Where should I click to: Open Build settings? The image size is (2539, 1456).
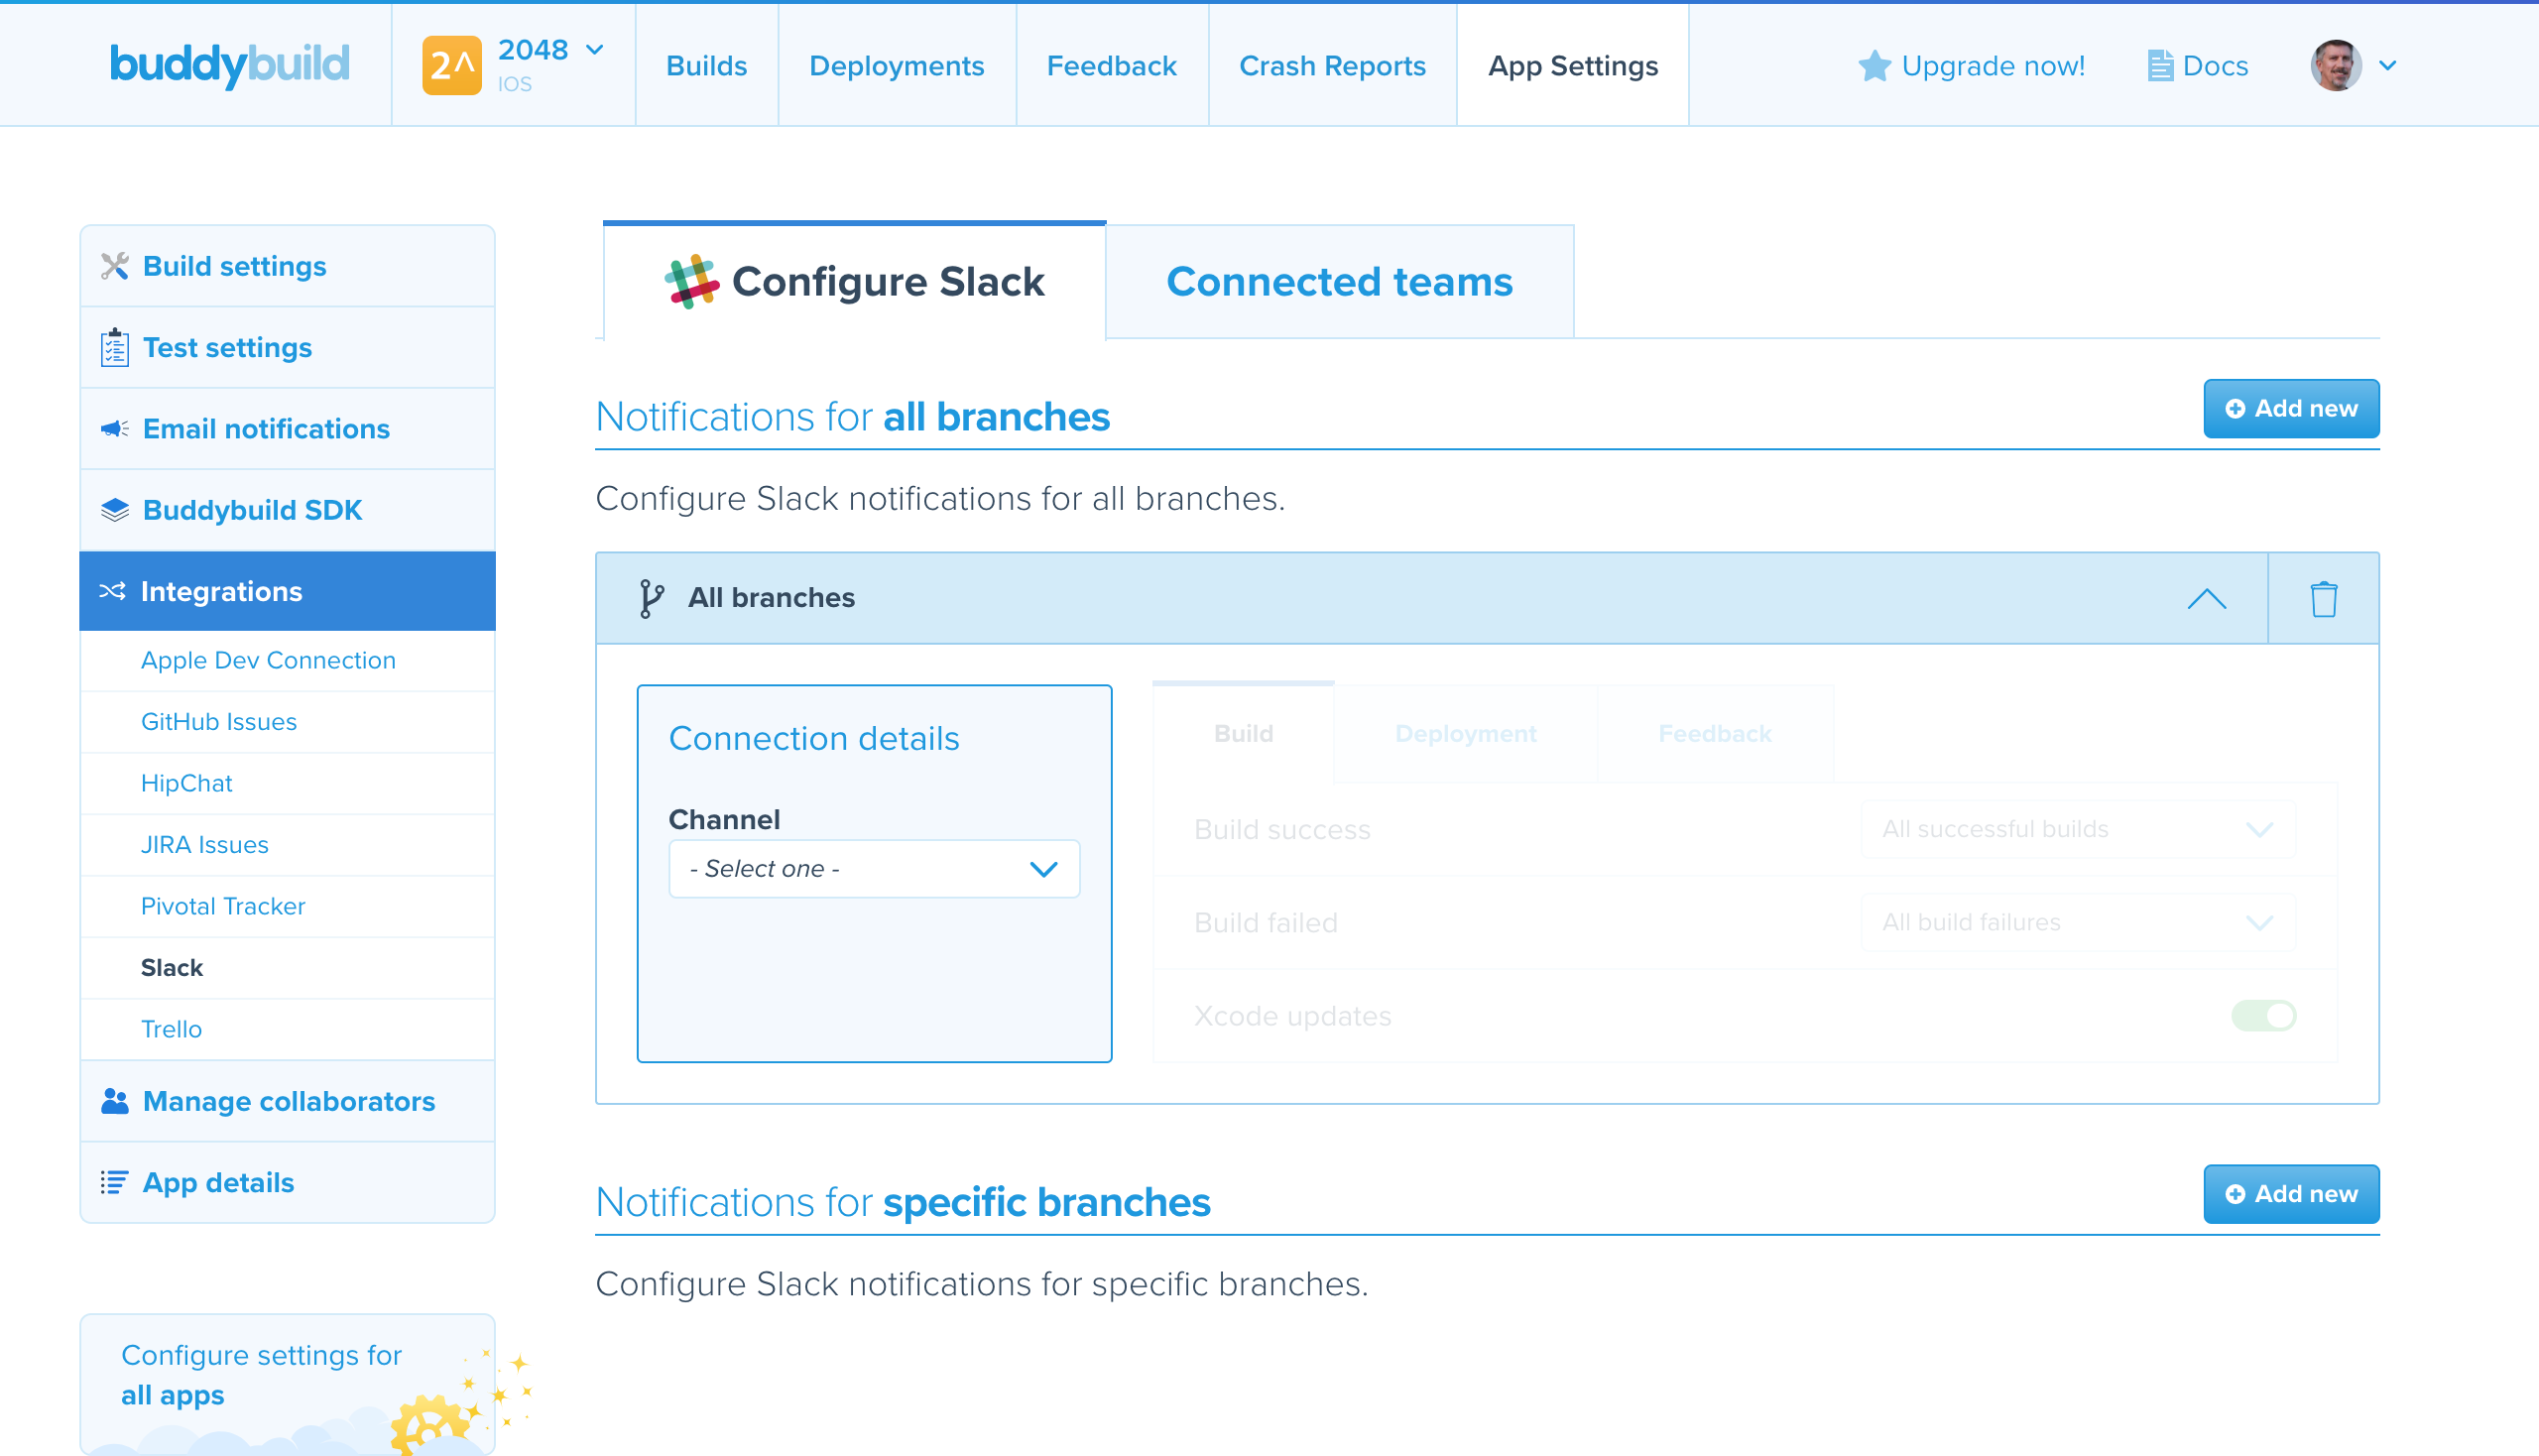[x=287, y=266]
